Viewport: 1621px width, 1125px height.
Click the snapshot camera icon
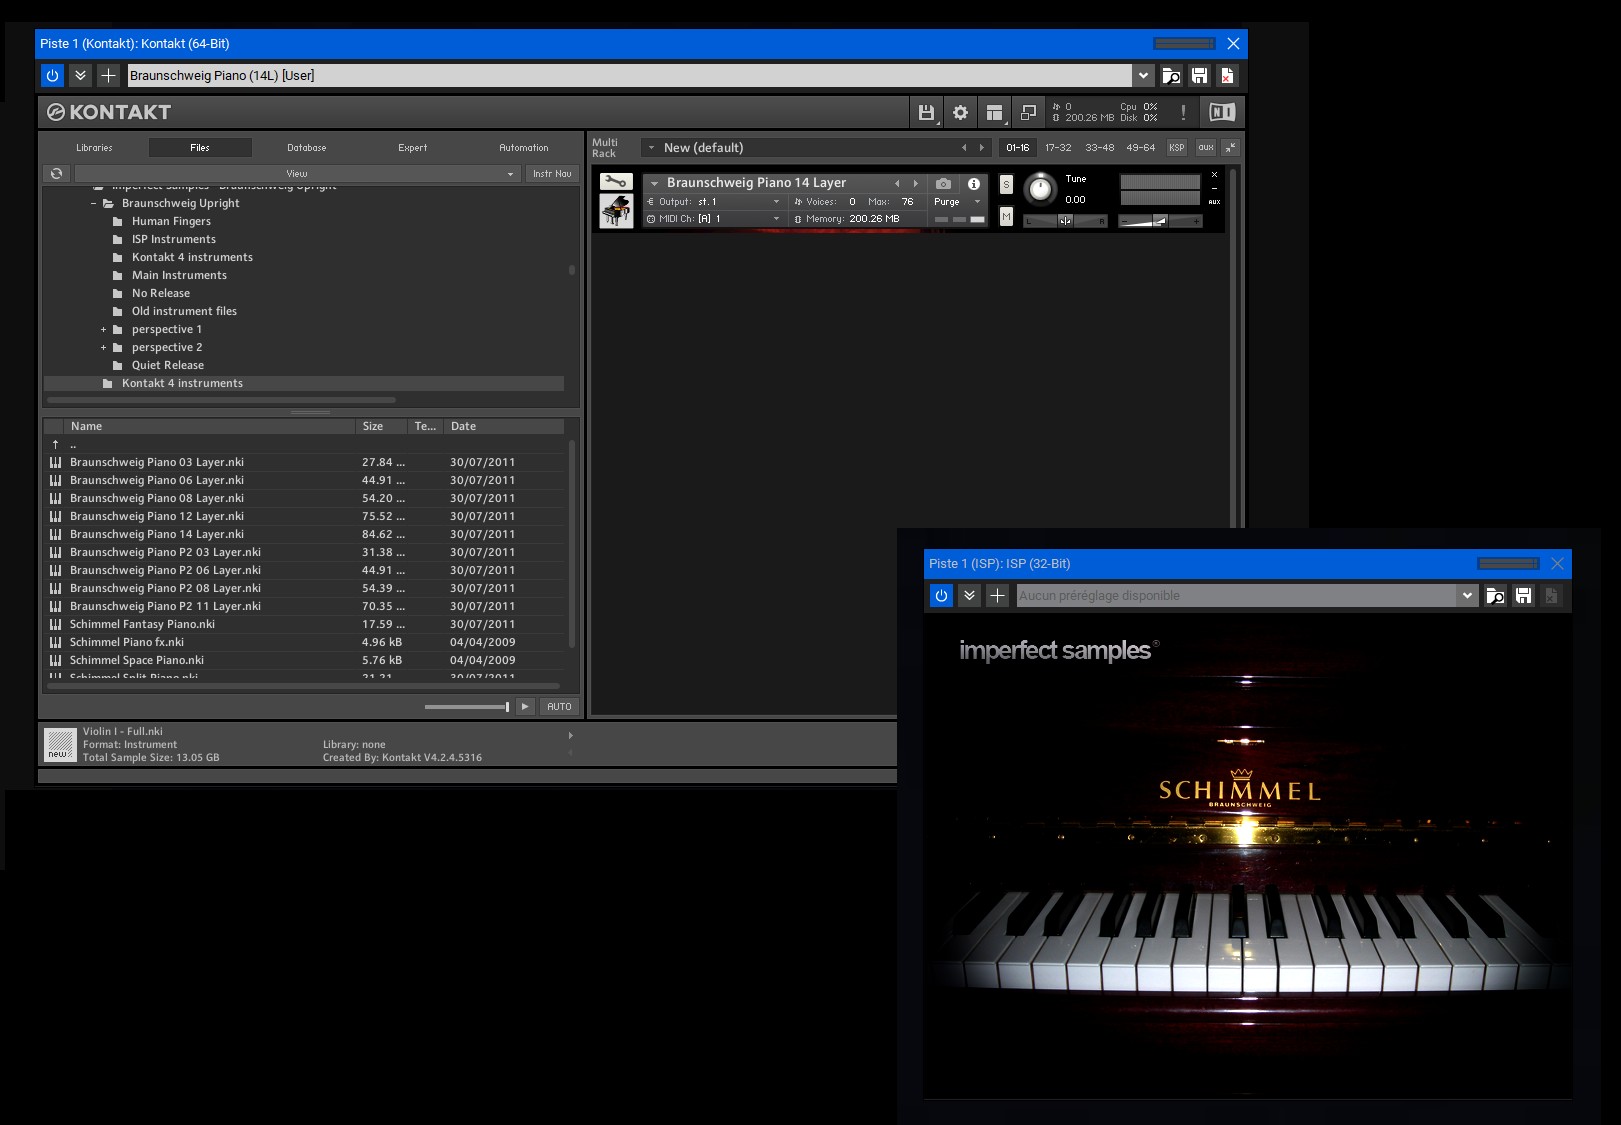click(x=943, y=184)
